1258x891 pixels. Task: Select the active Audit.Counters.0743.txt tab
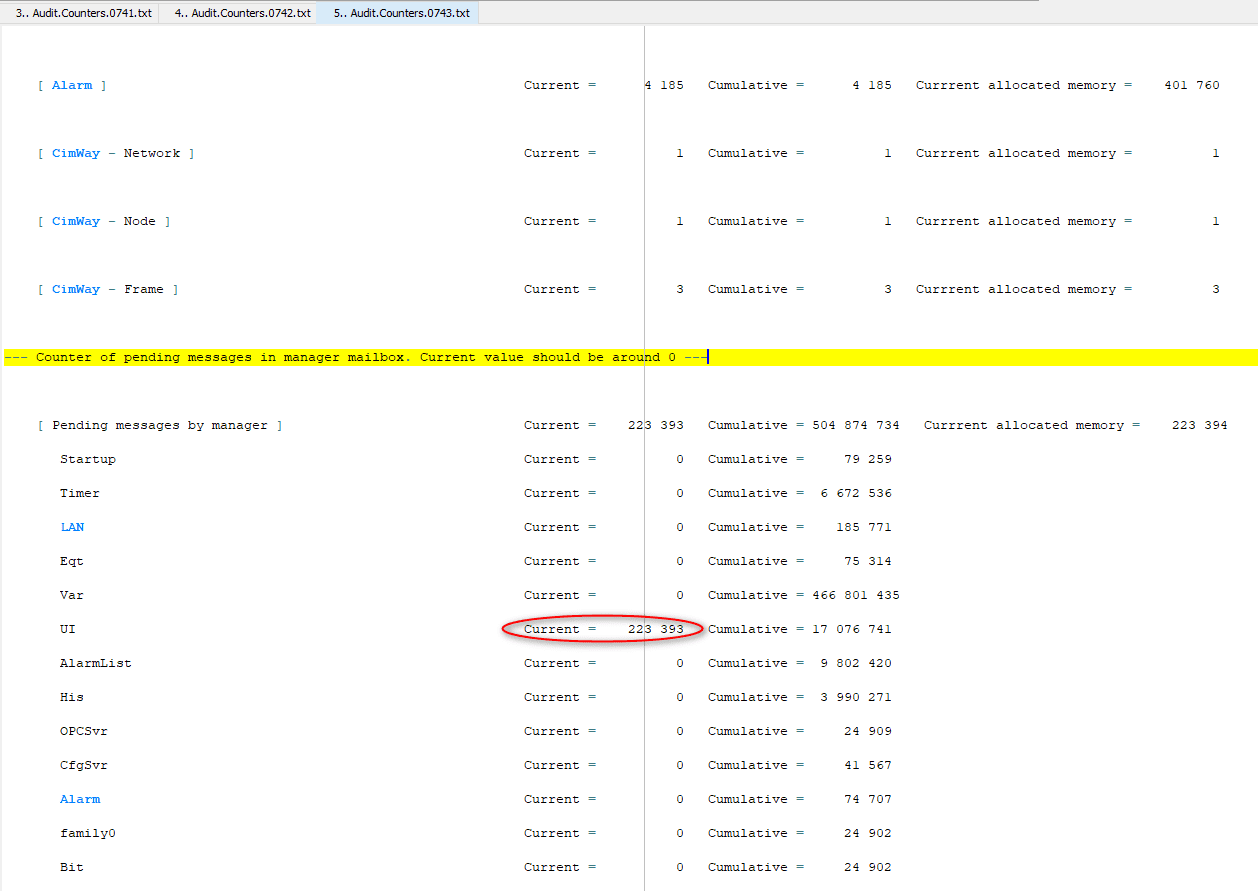(399, 13)
